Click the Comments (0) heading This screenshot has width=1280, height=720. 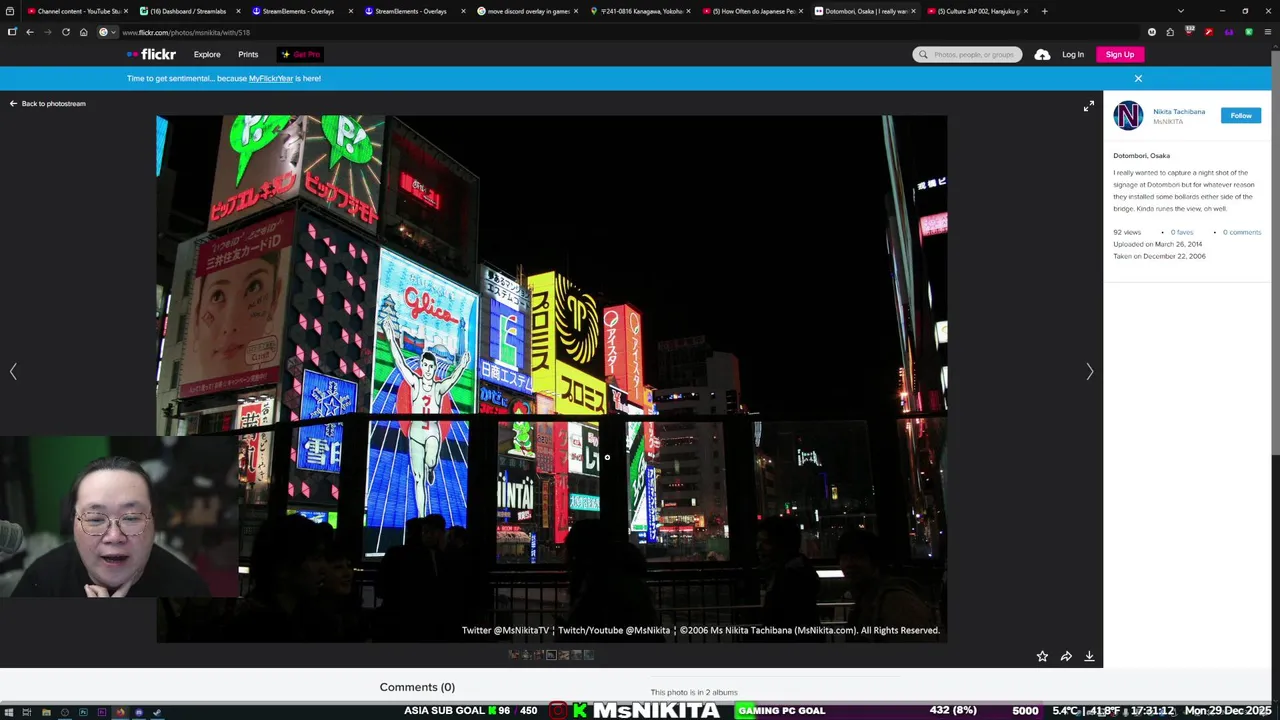(417, 687)
